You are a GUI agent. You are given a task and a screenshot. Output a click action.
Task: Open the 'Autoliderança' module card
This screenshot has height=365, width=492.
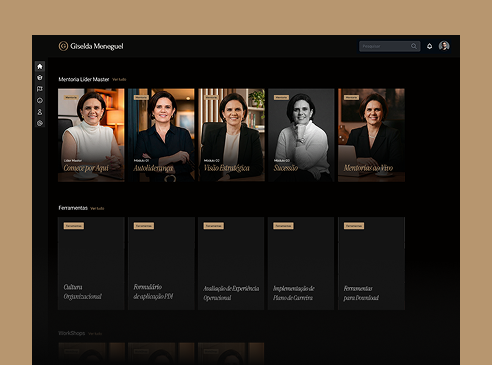(x=161, y=135)
